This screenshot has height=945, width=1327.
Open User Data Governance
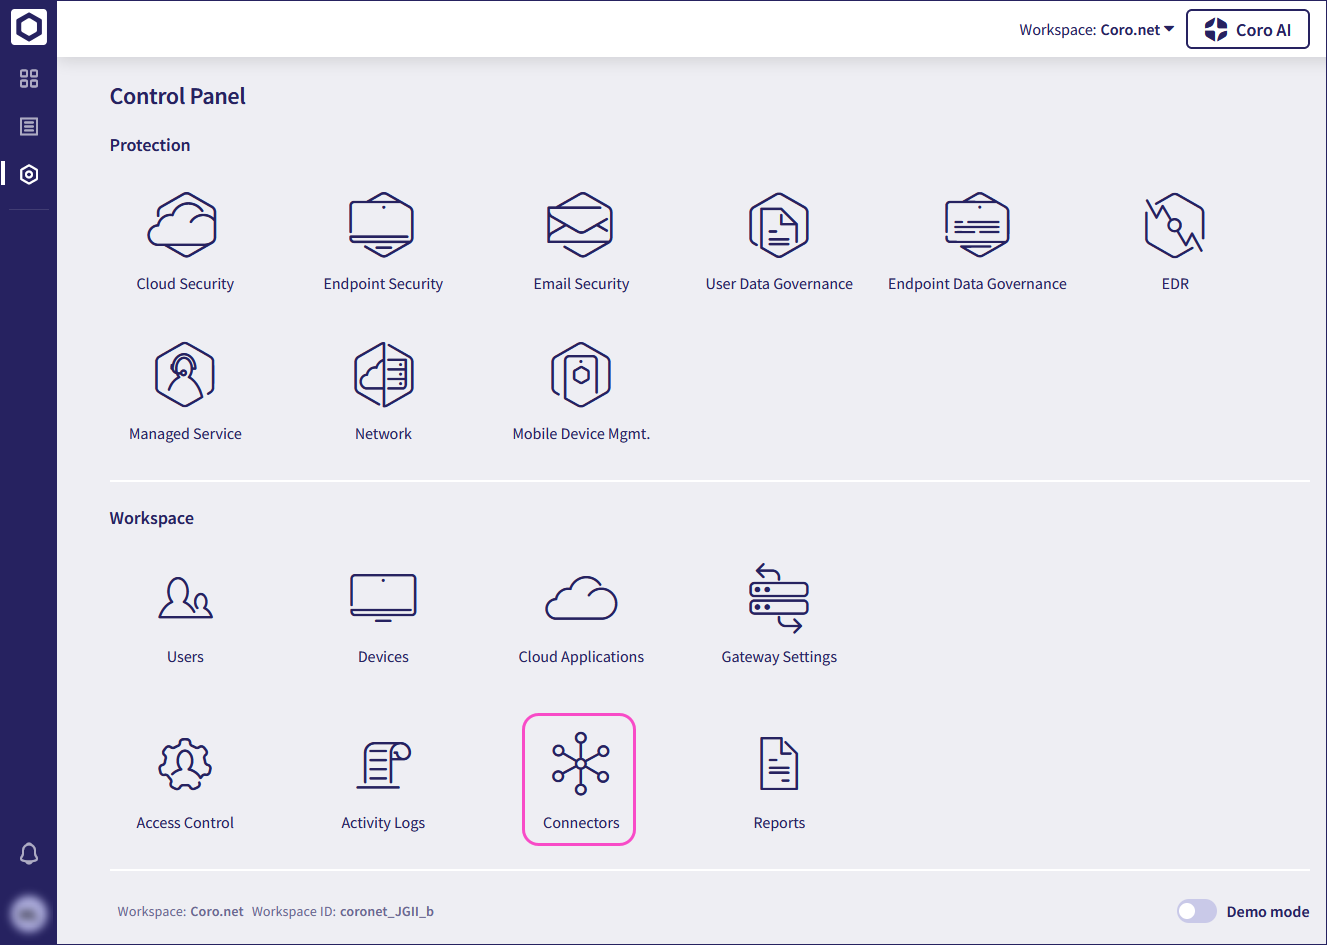(x=778, y=226)
